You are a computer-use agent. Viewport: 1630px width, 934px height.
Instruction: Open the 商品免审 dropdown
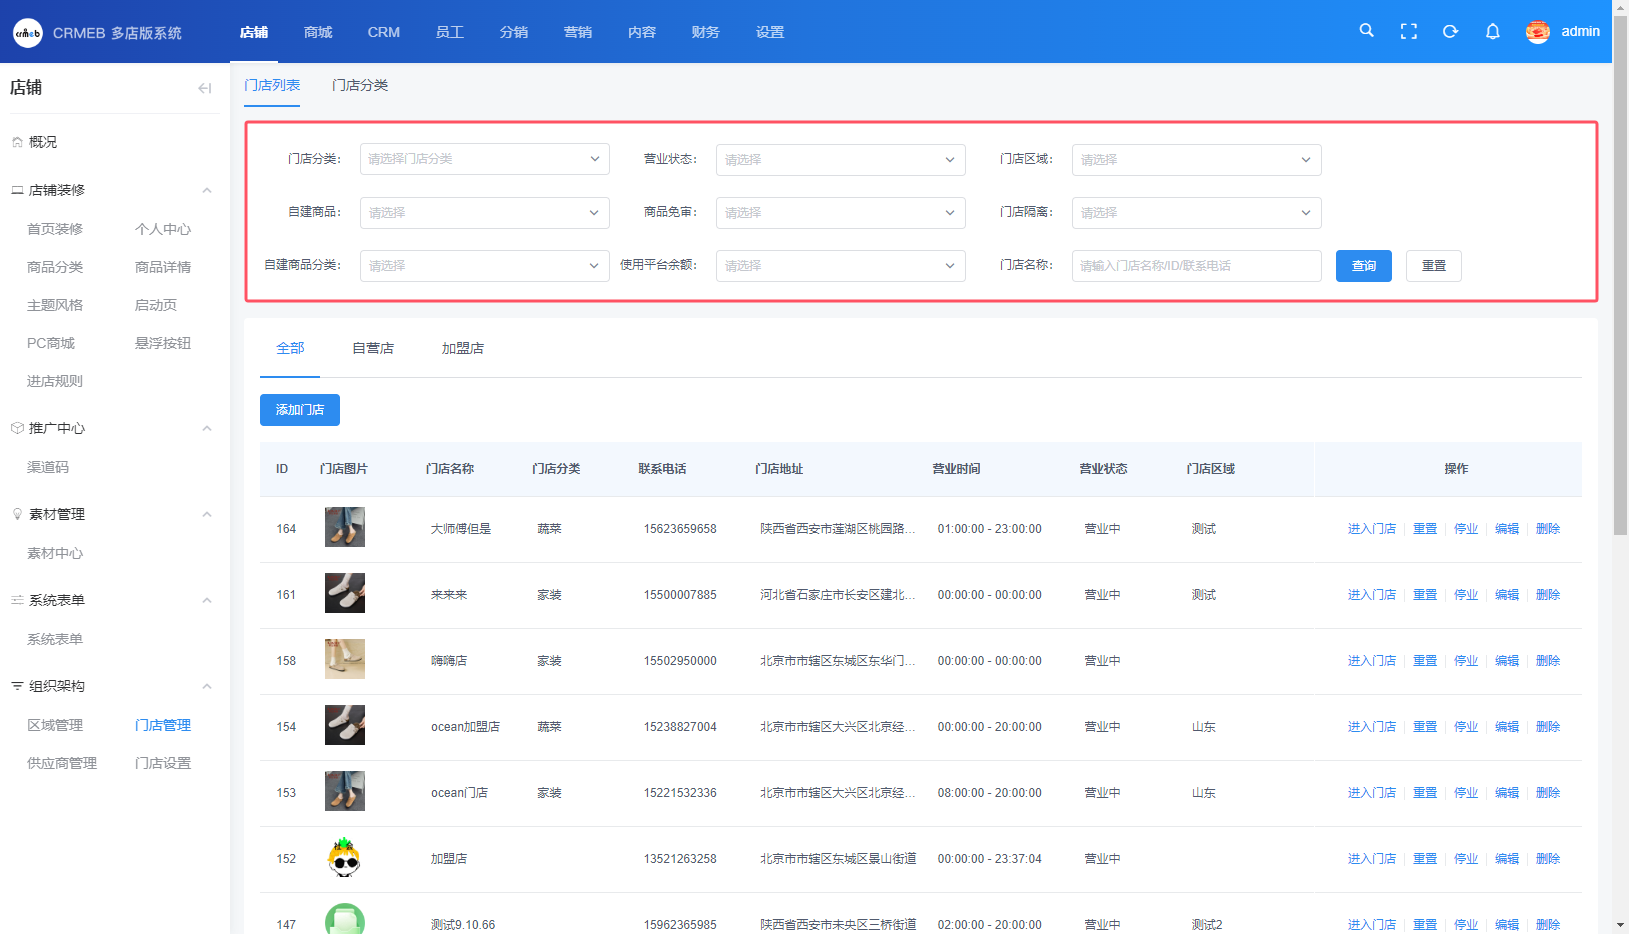[x=841, y=213]
